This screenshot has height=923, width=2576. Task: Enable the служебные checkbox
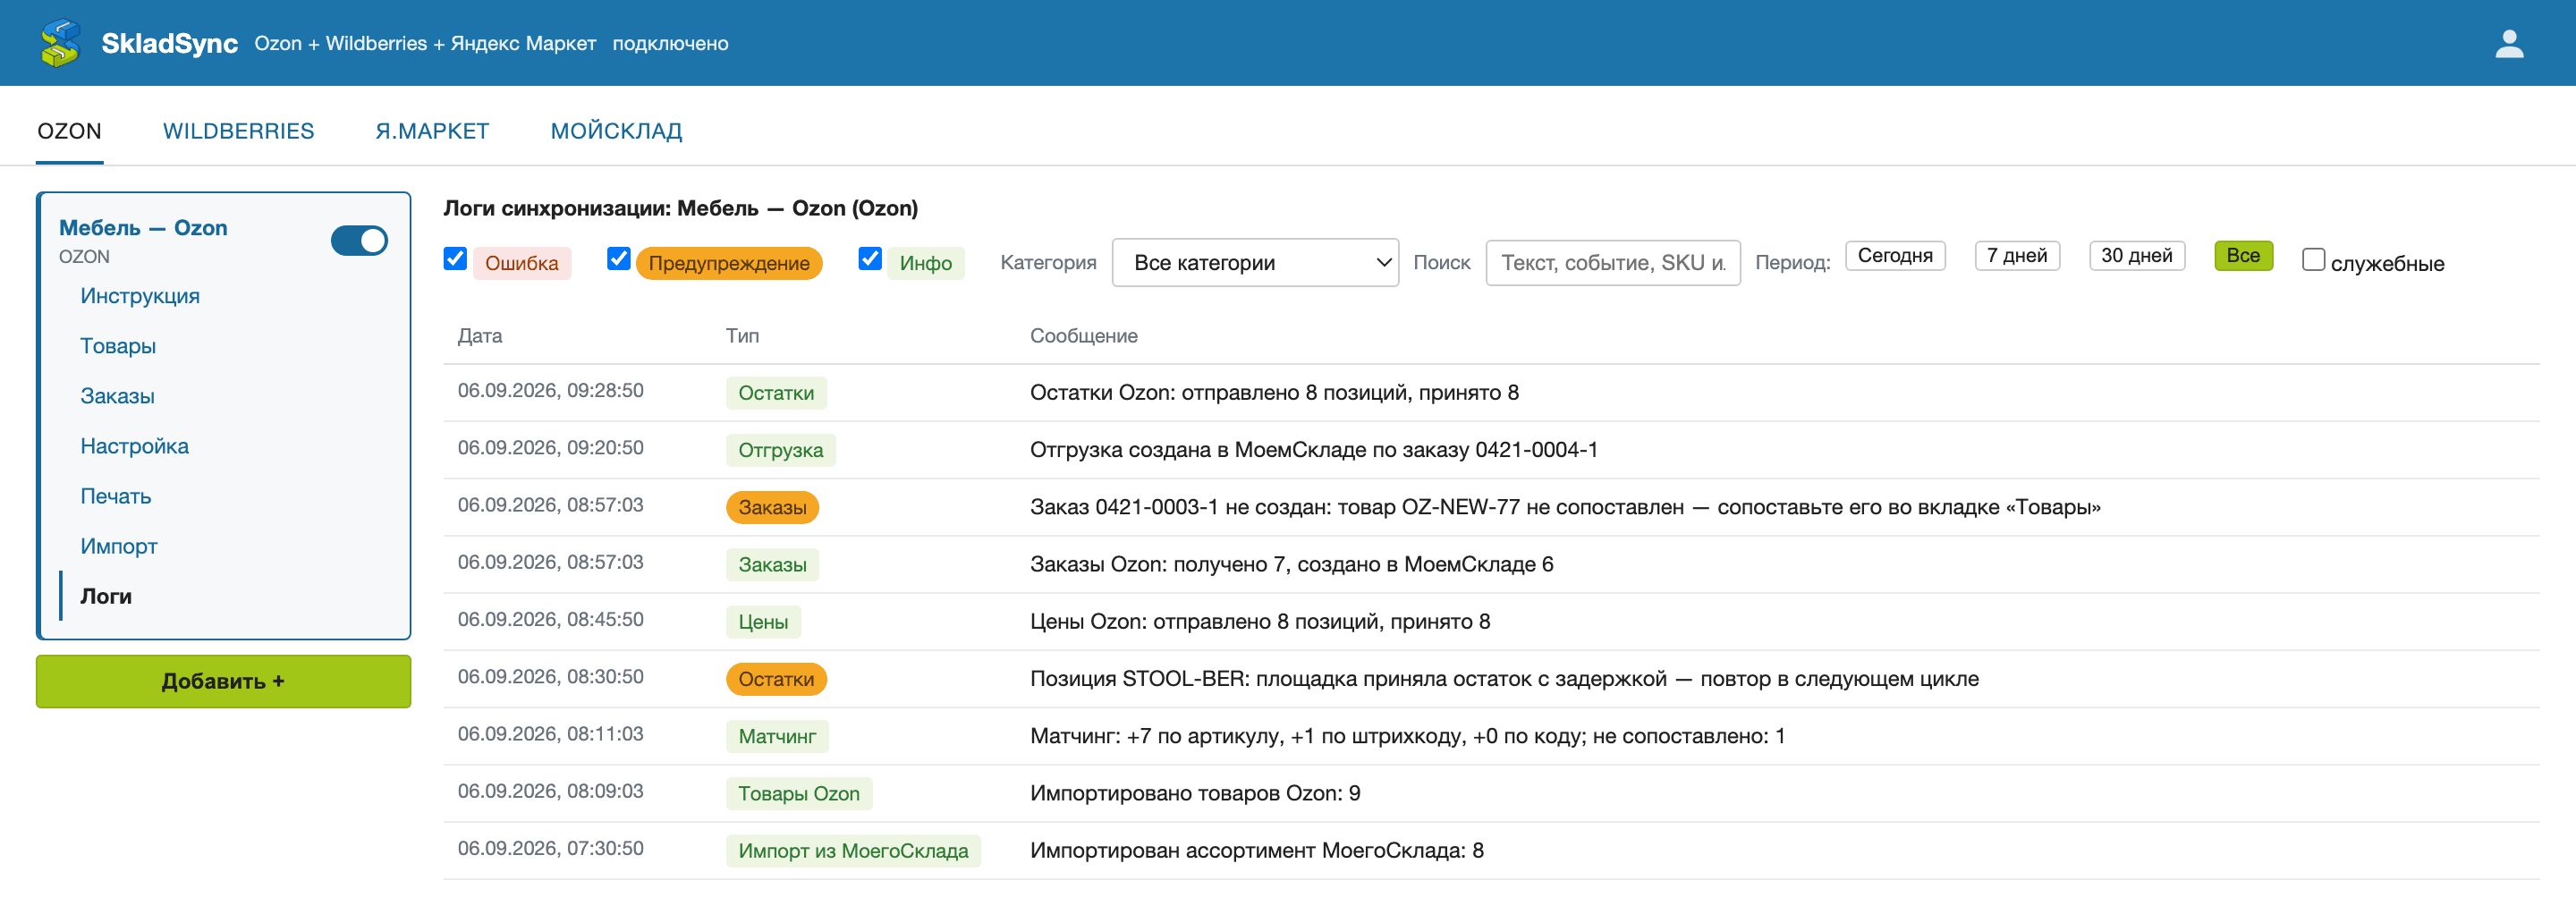[x=2313, y=259]
